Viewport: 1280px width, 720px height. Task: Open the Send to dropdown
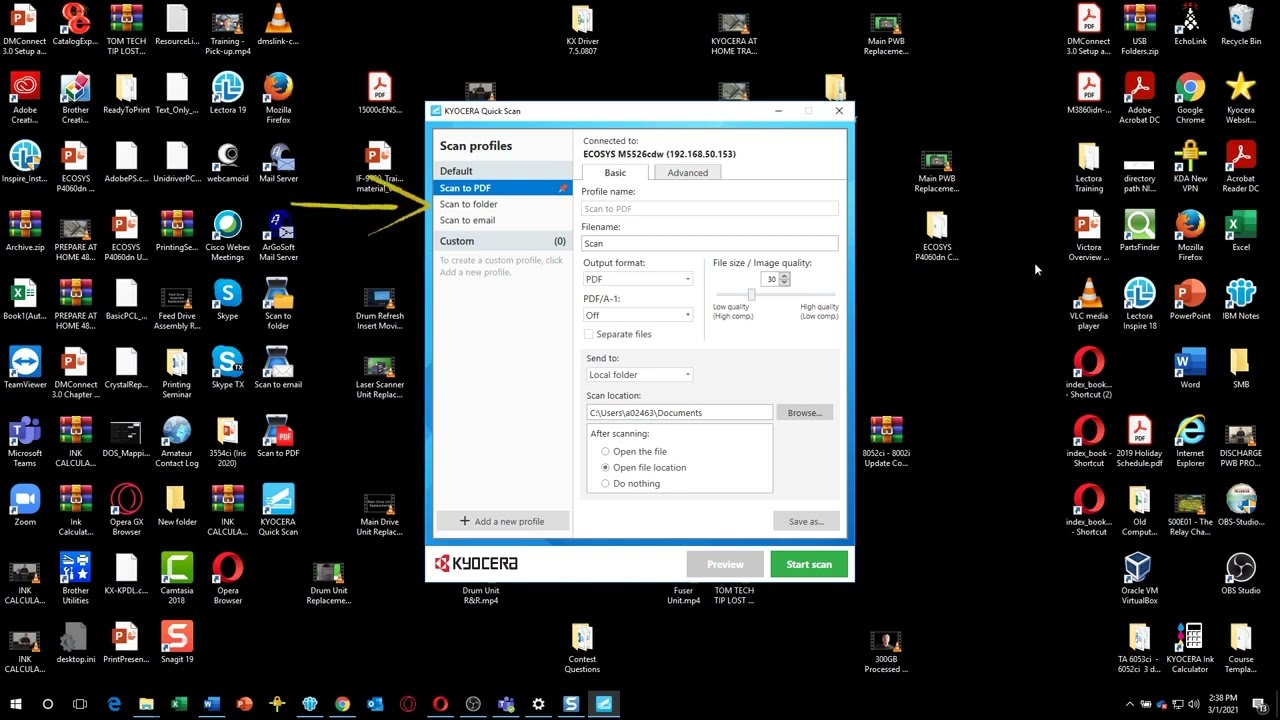point(640,375)
